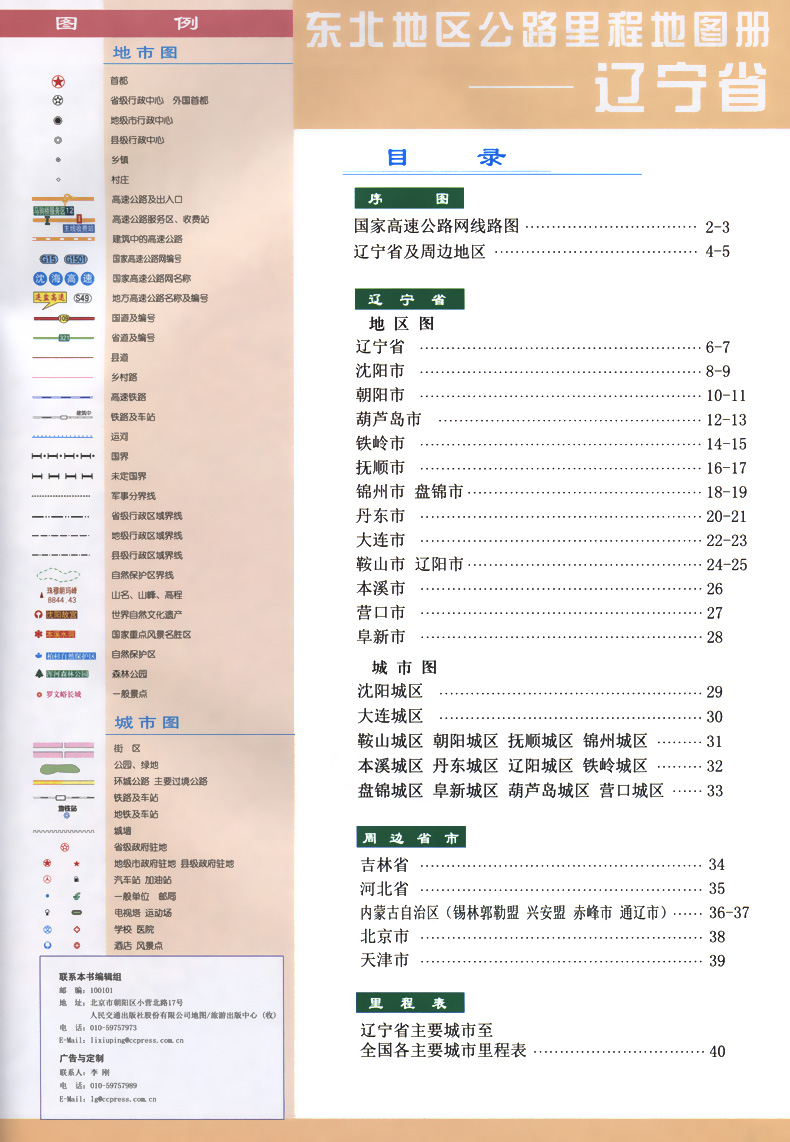
Task: Click the 北京市 38 entry
Action: (542, 937)
